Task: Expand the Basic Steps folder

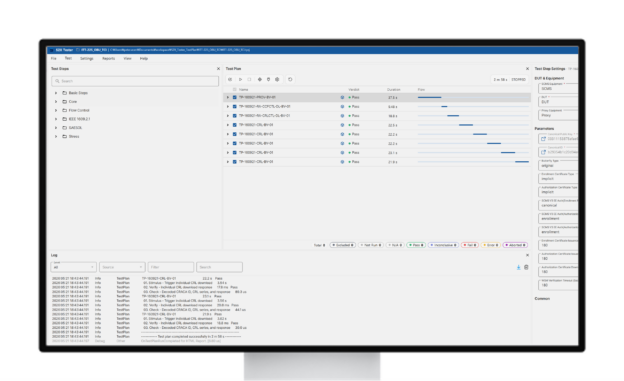Action: coord(56,93)
